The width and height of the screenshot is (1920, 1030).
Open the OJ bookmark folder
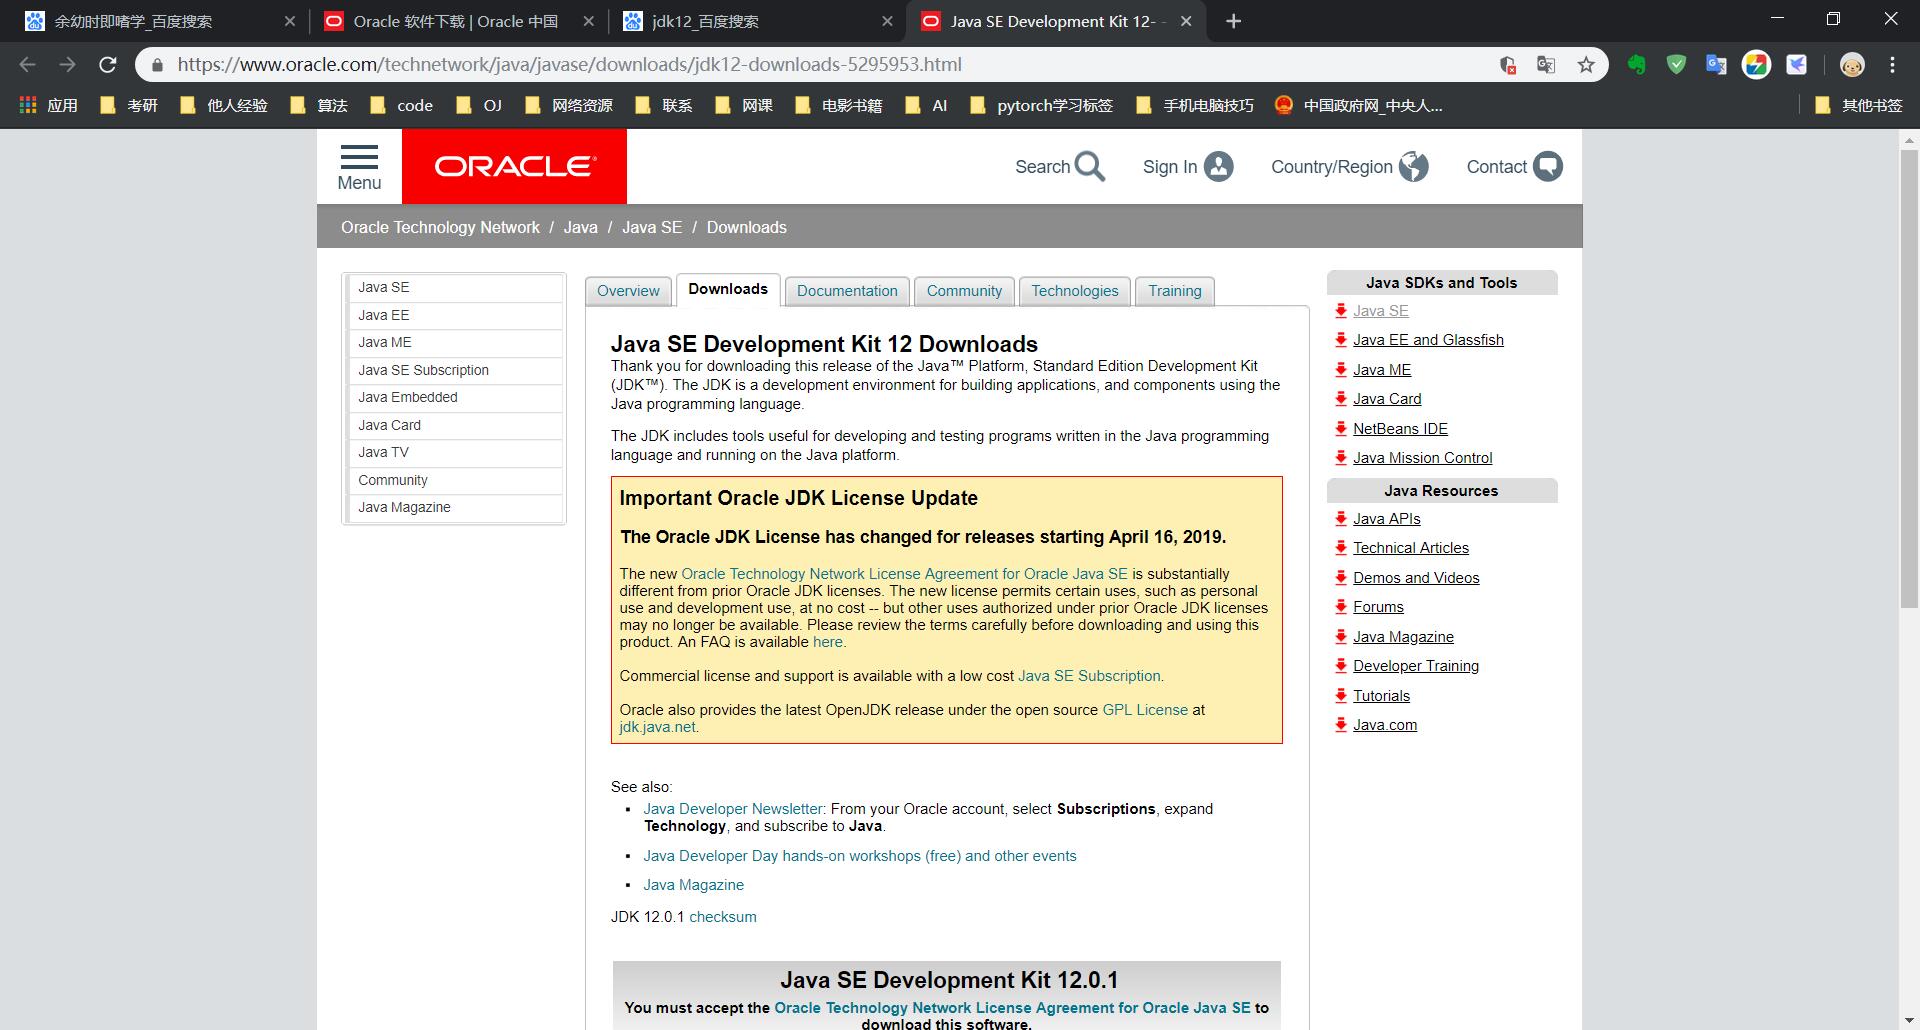[478, 105]
